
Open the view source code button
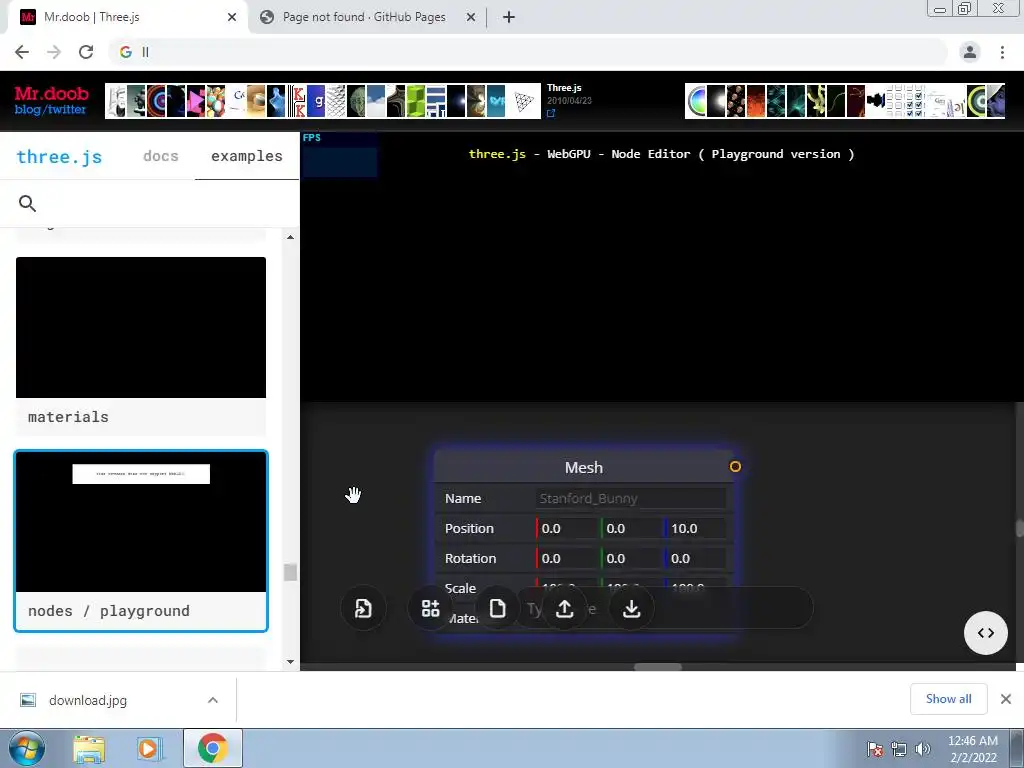(985, 632)
